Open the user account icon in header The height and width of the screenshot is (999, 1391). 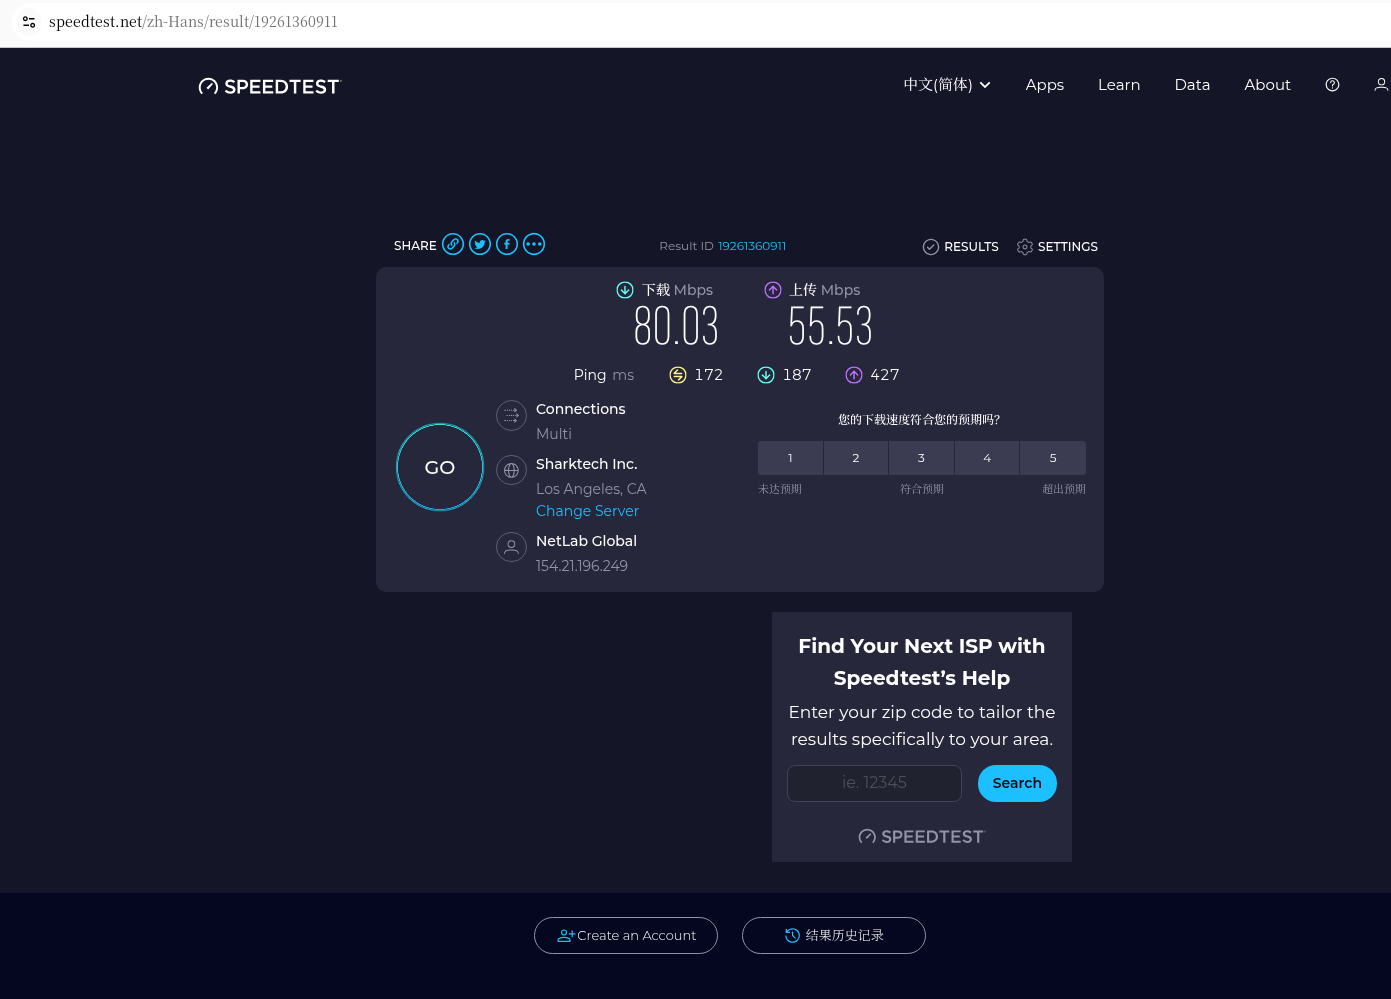click(x=1381, y=85)
